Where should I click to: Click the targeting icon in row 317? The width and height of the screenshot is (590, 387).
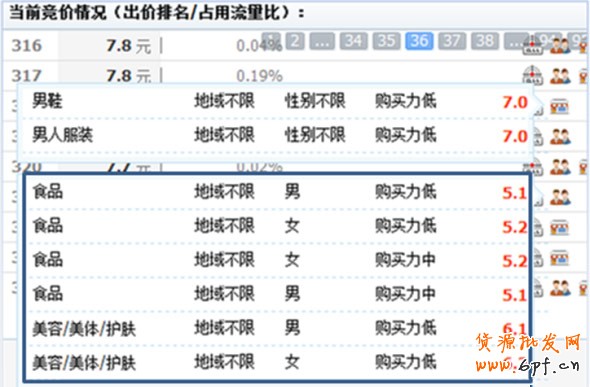533,76
